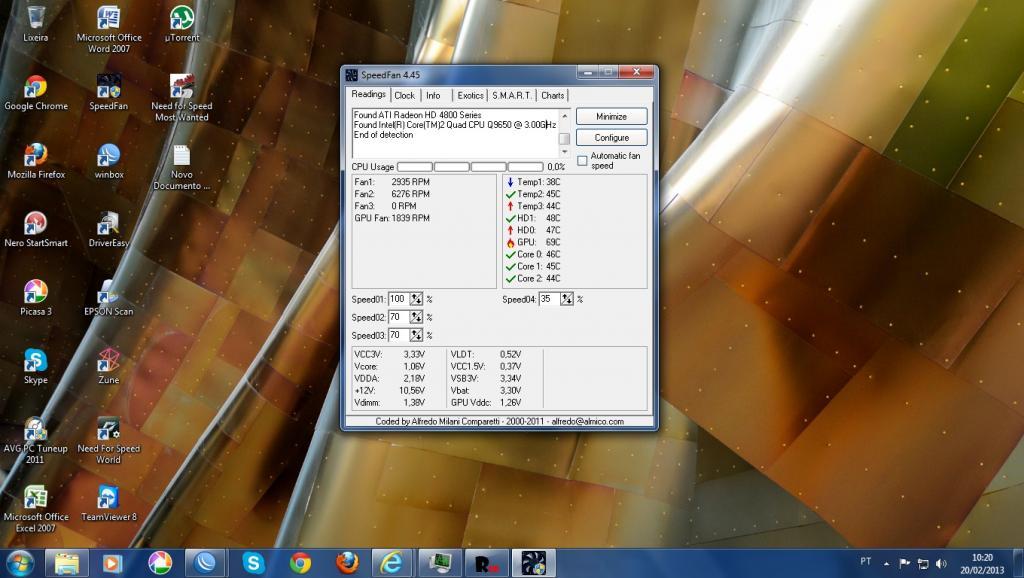Switch to the S.M.A.R.T. tab
This screenshot has height=578, width=1024.
point(512,95)
